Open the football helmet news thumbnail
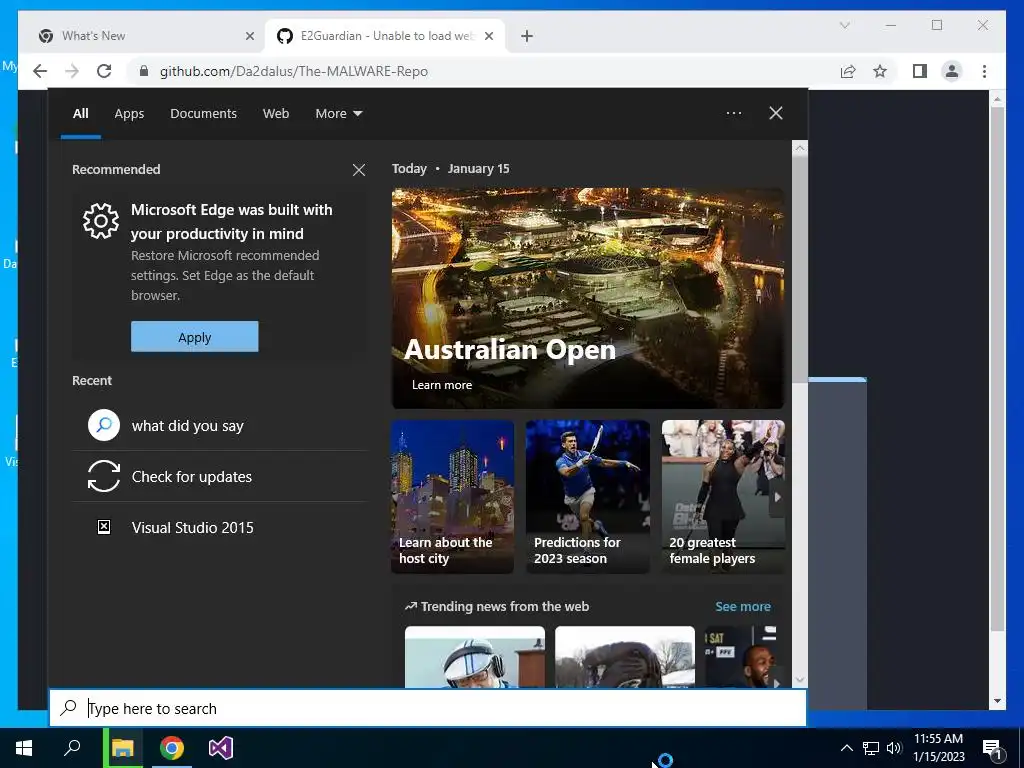The image size is (1024, 768). point(475,657)
